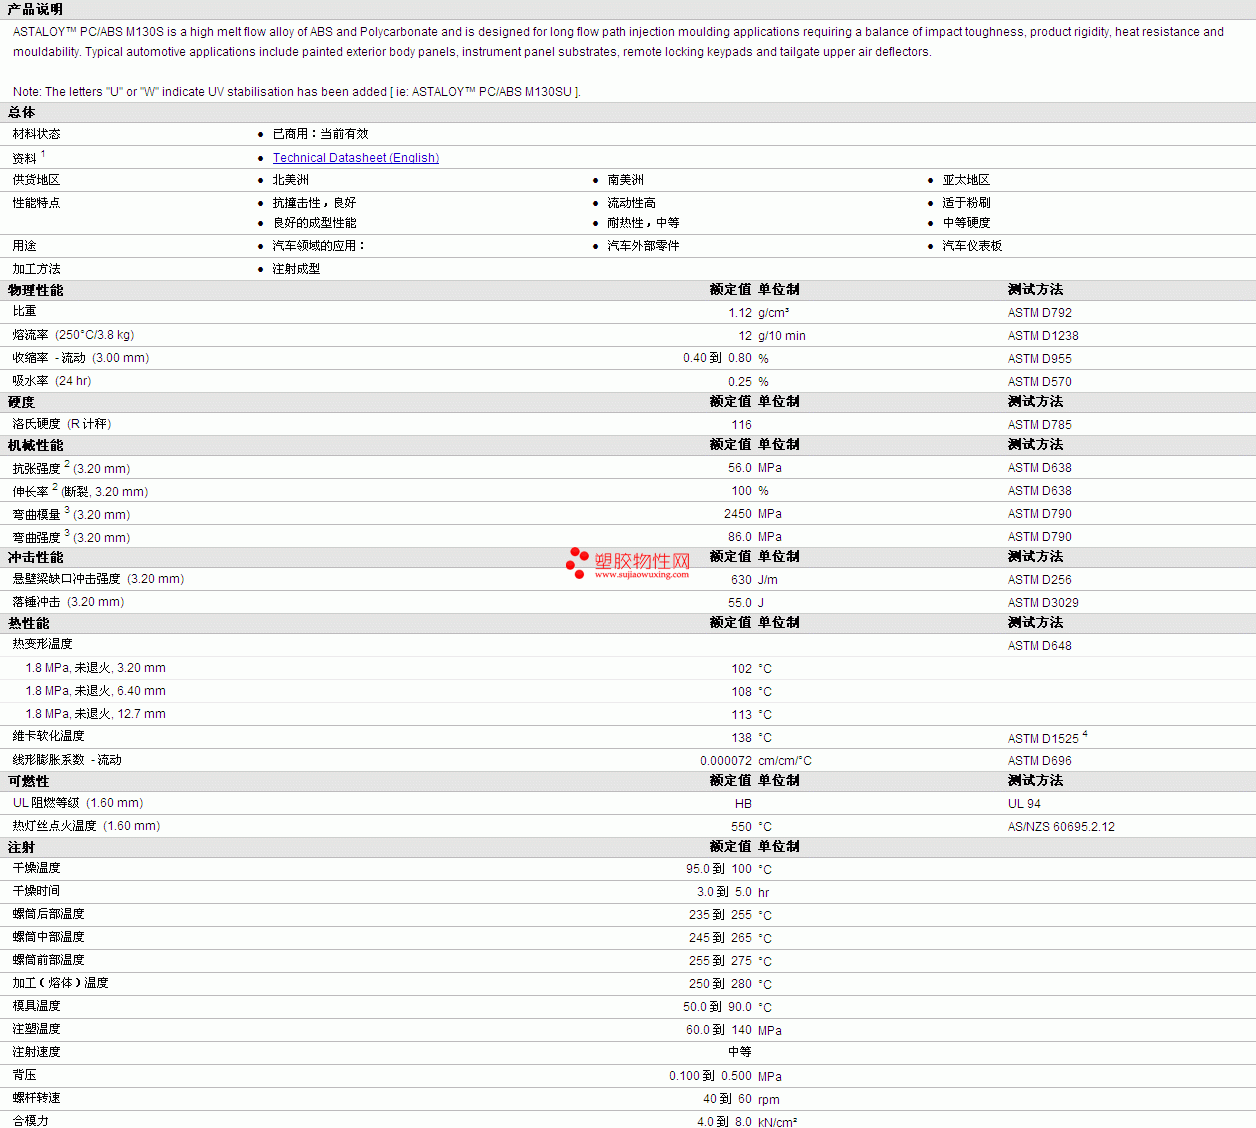Viewport: 1256px width, 1128px height.
Task: Click the 注射成型 processing method text
Action: (297, 269)
